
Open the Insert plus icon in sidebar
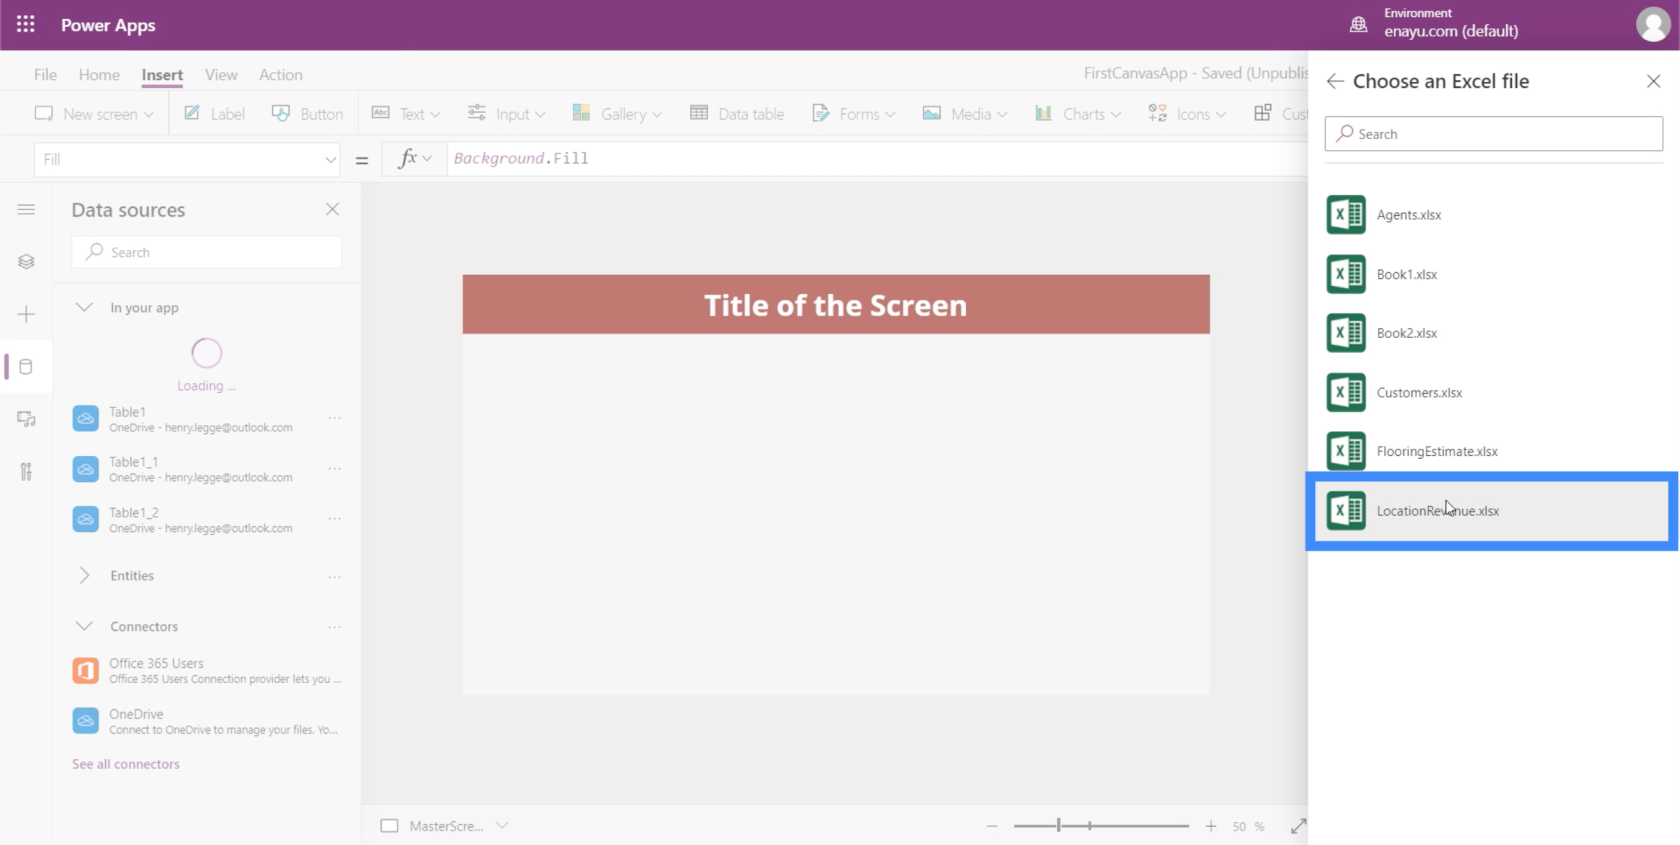tap(27, 314)
